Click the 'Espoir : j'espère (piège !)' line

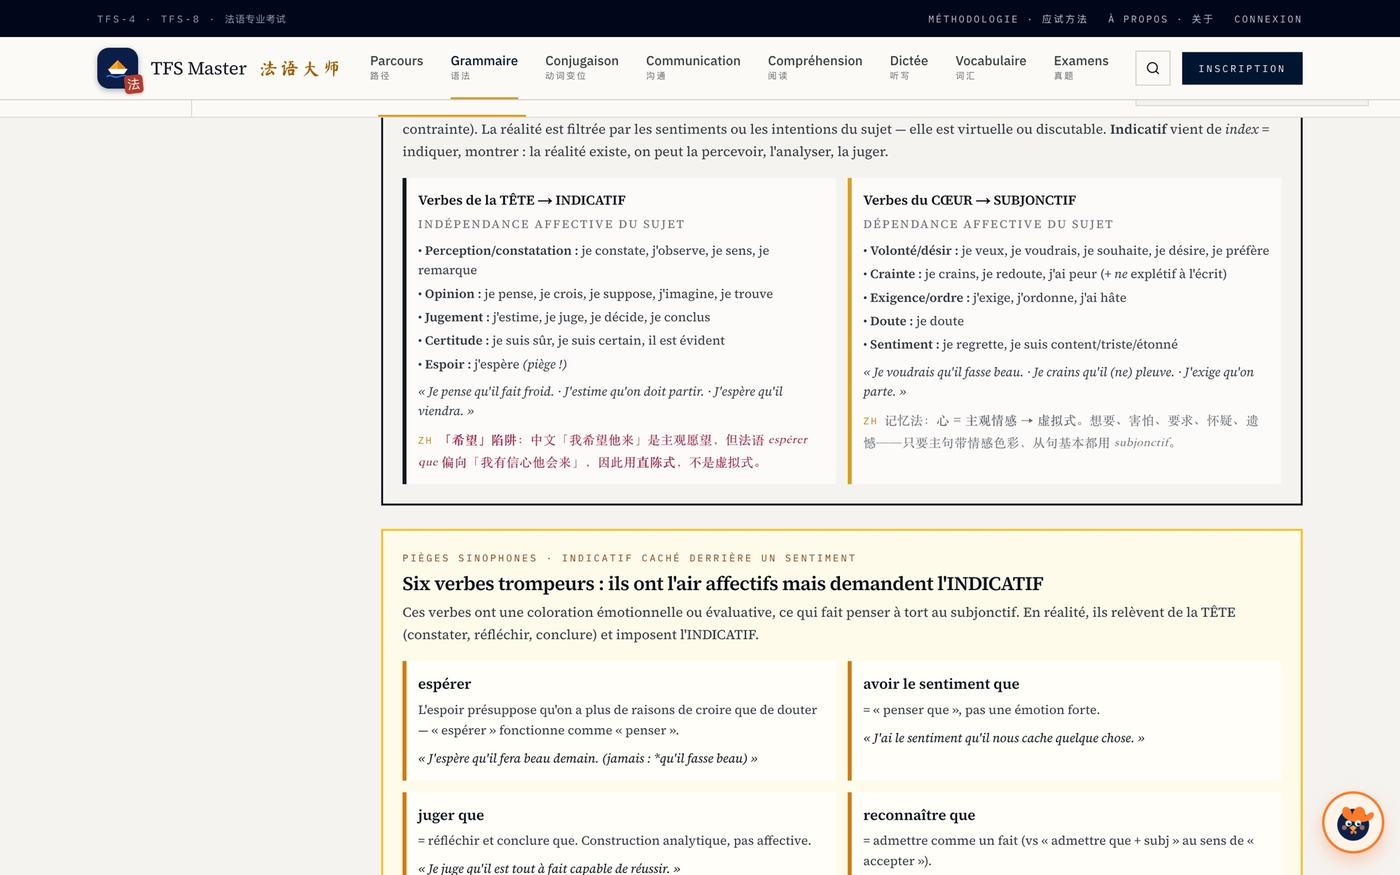(x=493, y=364)
